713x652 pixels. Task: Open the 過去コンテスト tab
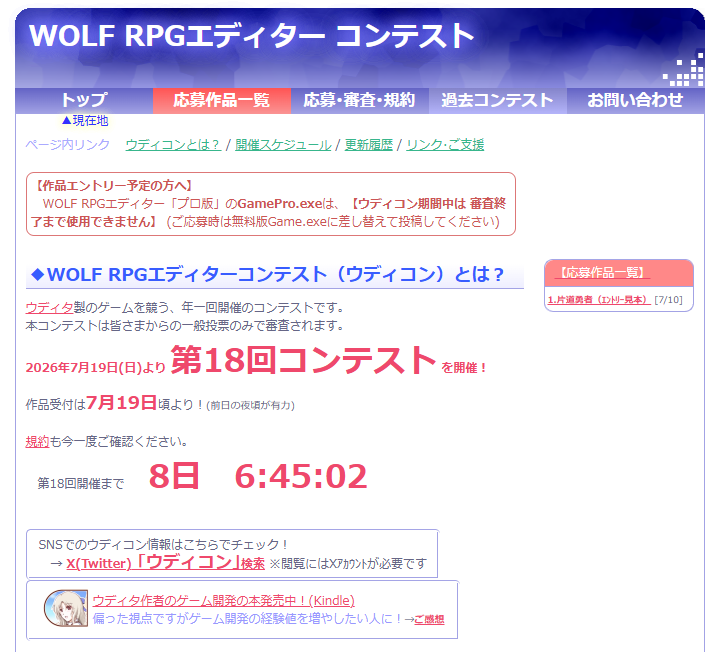pos(497,100)
